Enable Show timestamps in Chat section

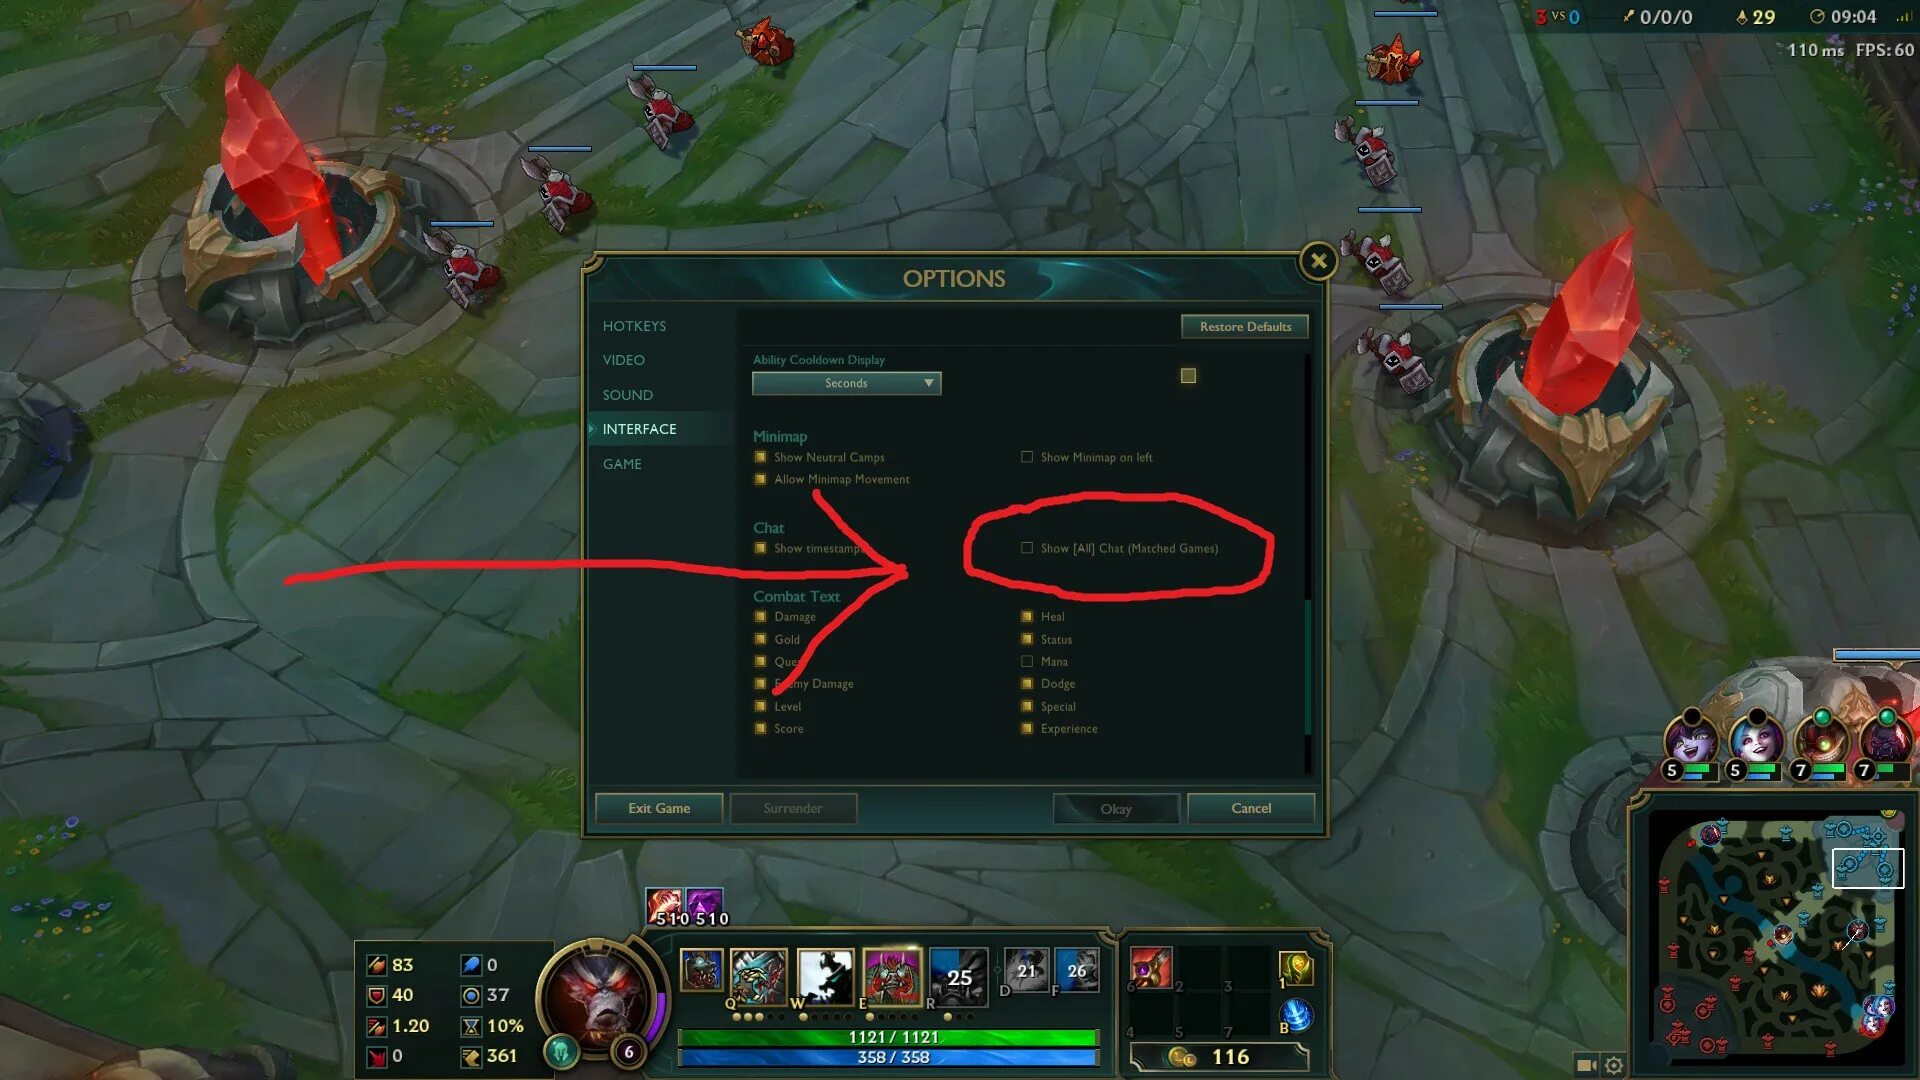pos(761,549)
